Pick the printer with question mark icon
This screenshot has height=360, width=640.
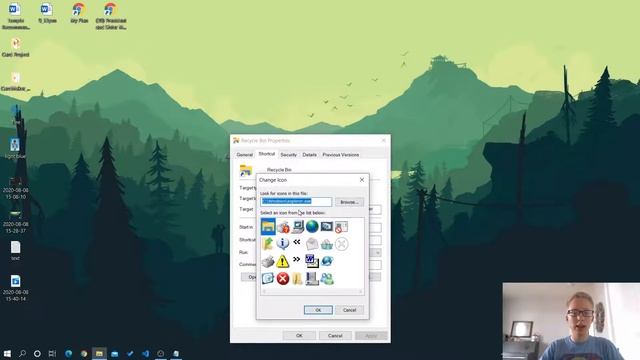point(283,227)
